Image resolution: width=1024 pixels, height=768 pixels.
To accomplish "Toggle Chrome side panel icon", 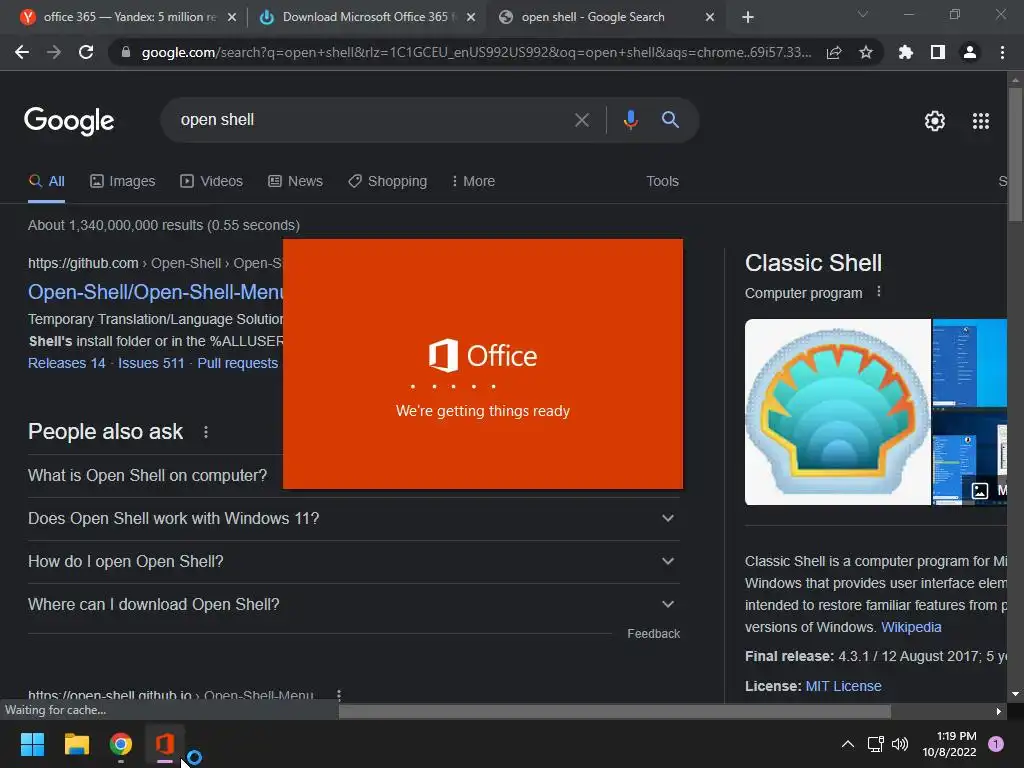I will 937,52.
